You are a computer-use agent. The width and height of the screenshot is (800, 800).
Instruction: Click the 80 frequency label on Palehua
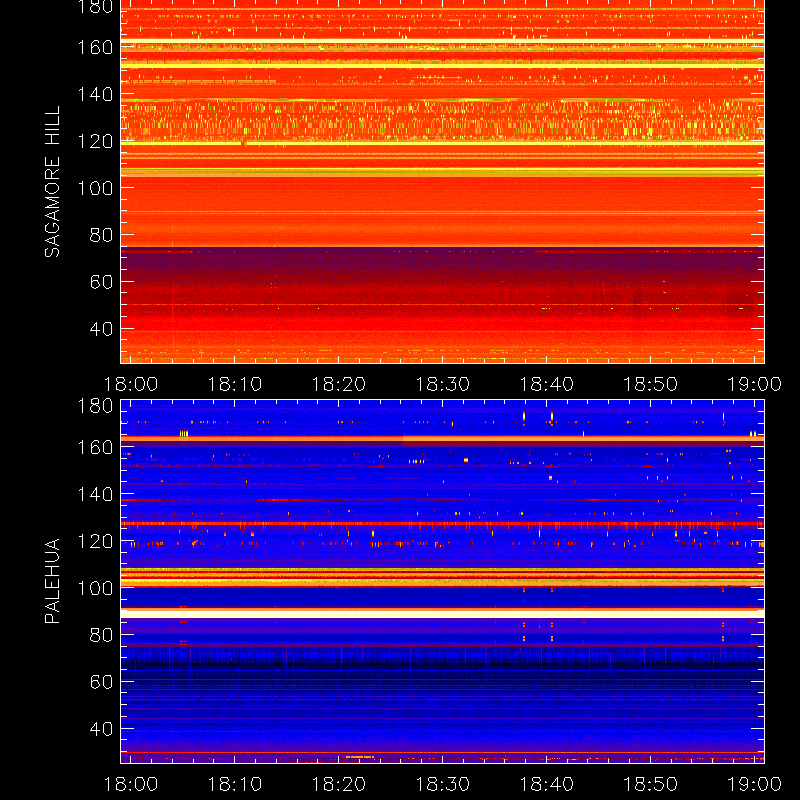click(x=102, y=635)
